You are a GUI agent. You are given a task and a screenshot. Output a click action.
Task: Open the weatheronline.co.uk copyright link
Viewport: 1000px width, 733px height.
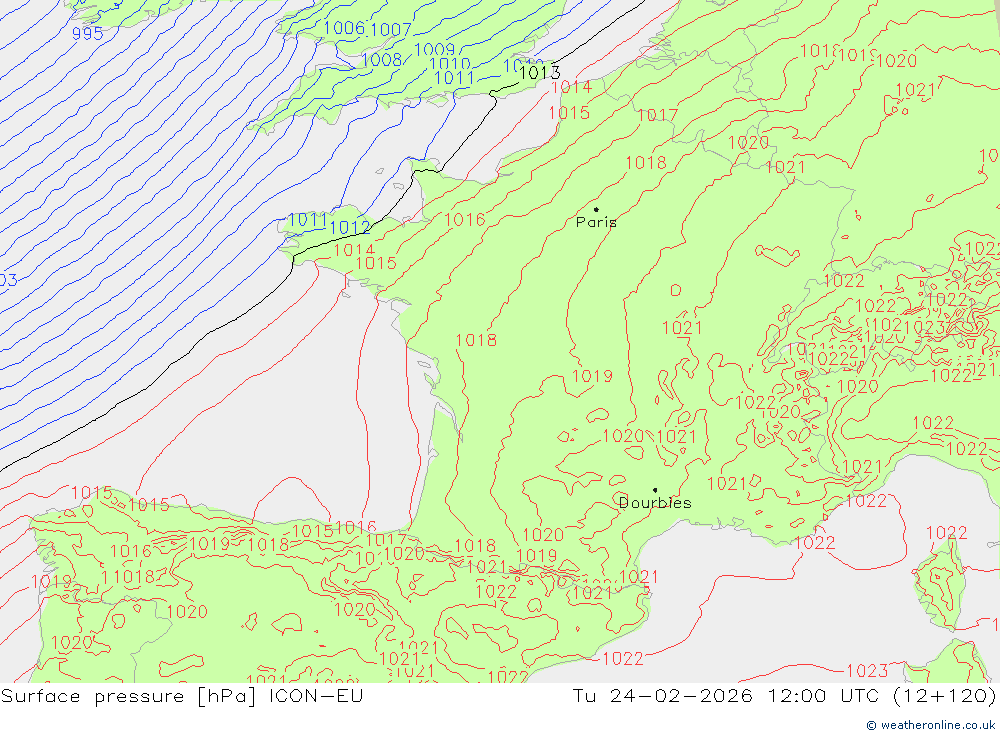tap(930, 725)
